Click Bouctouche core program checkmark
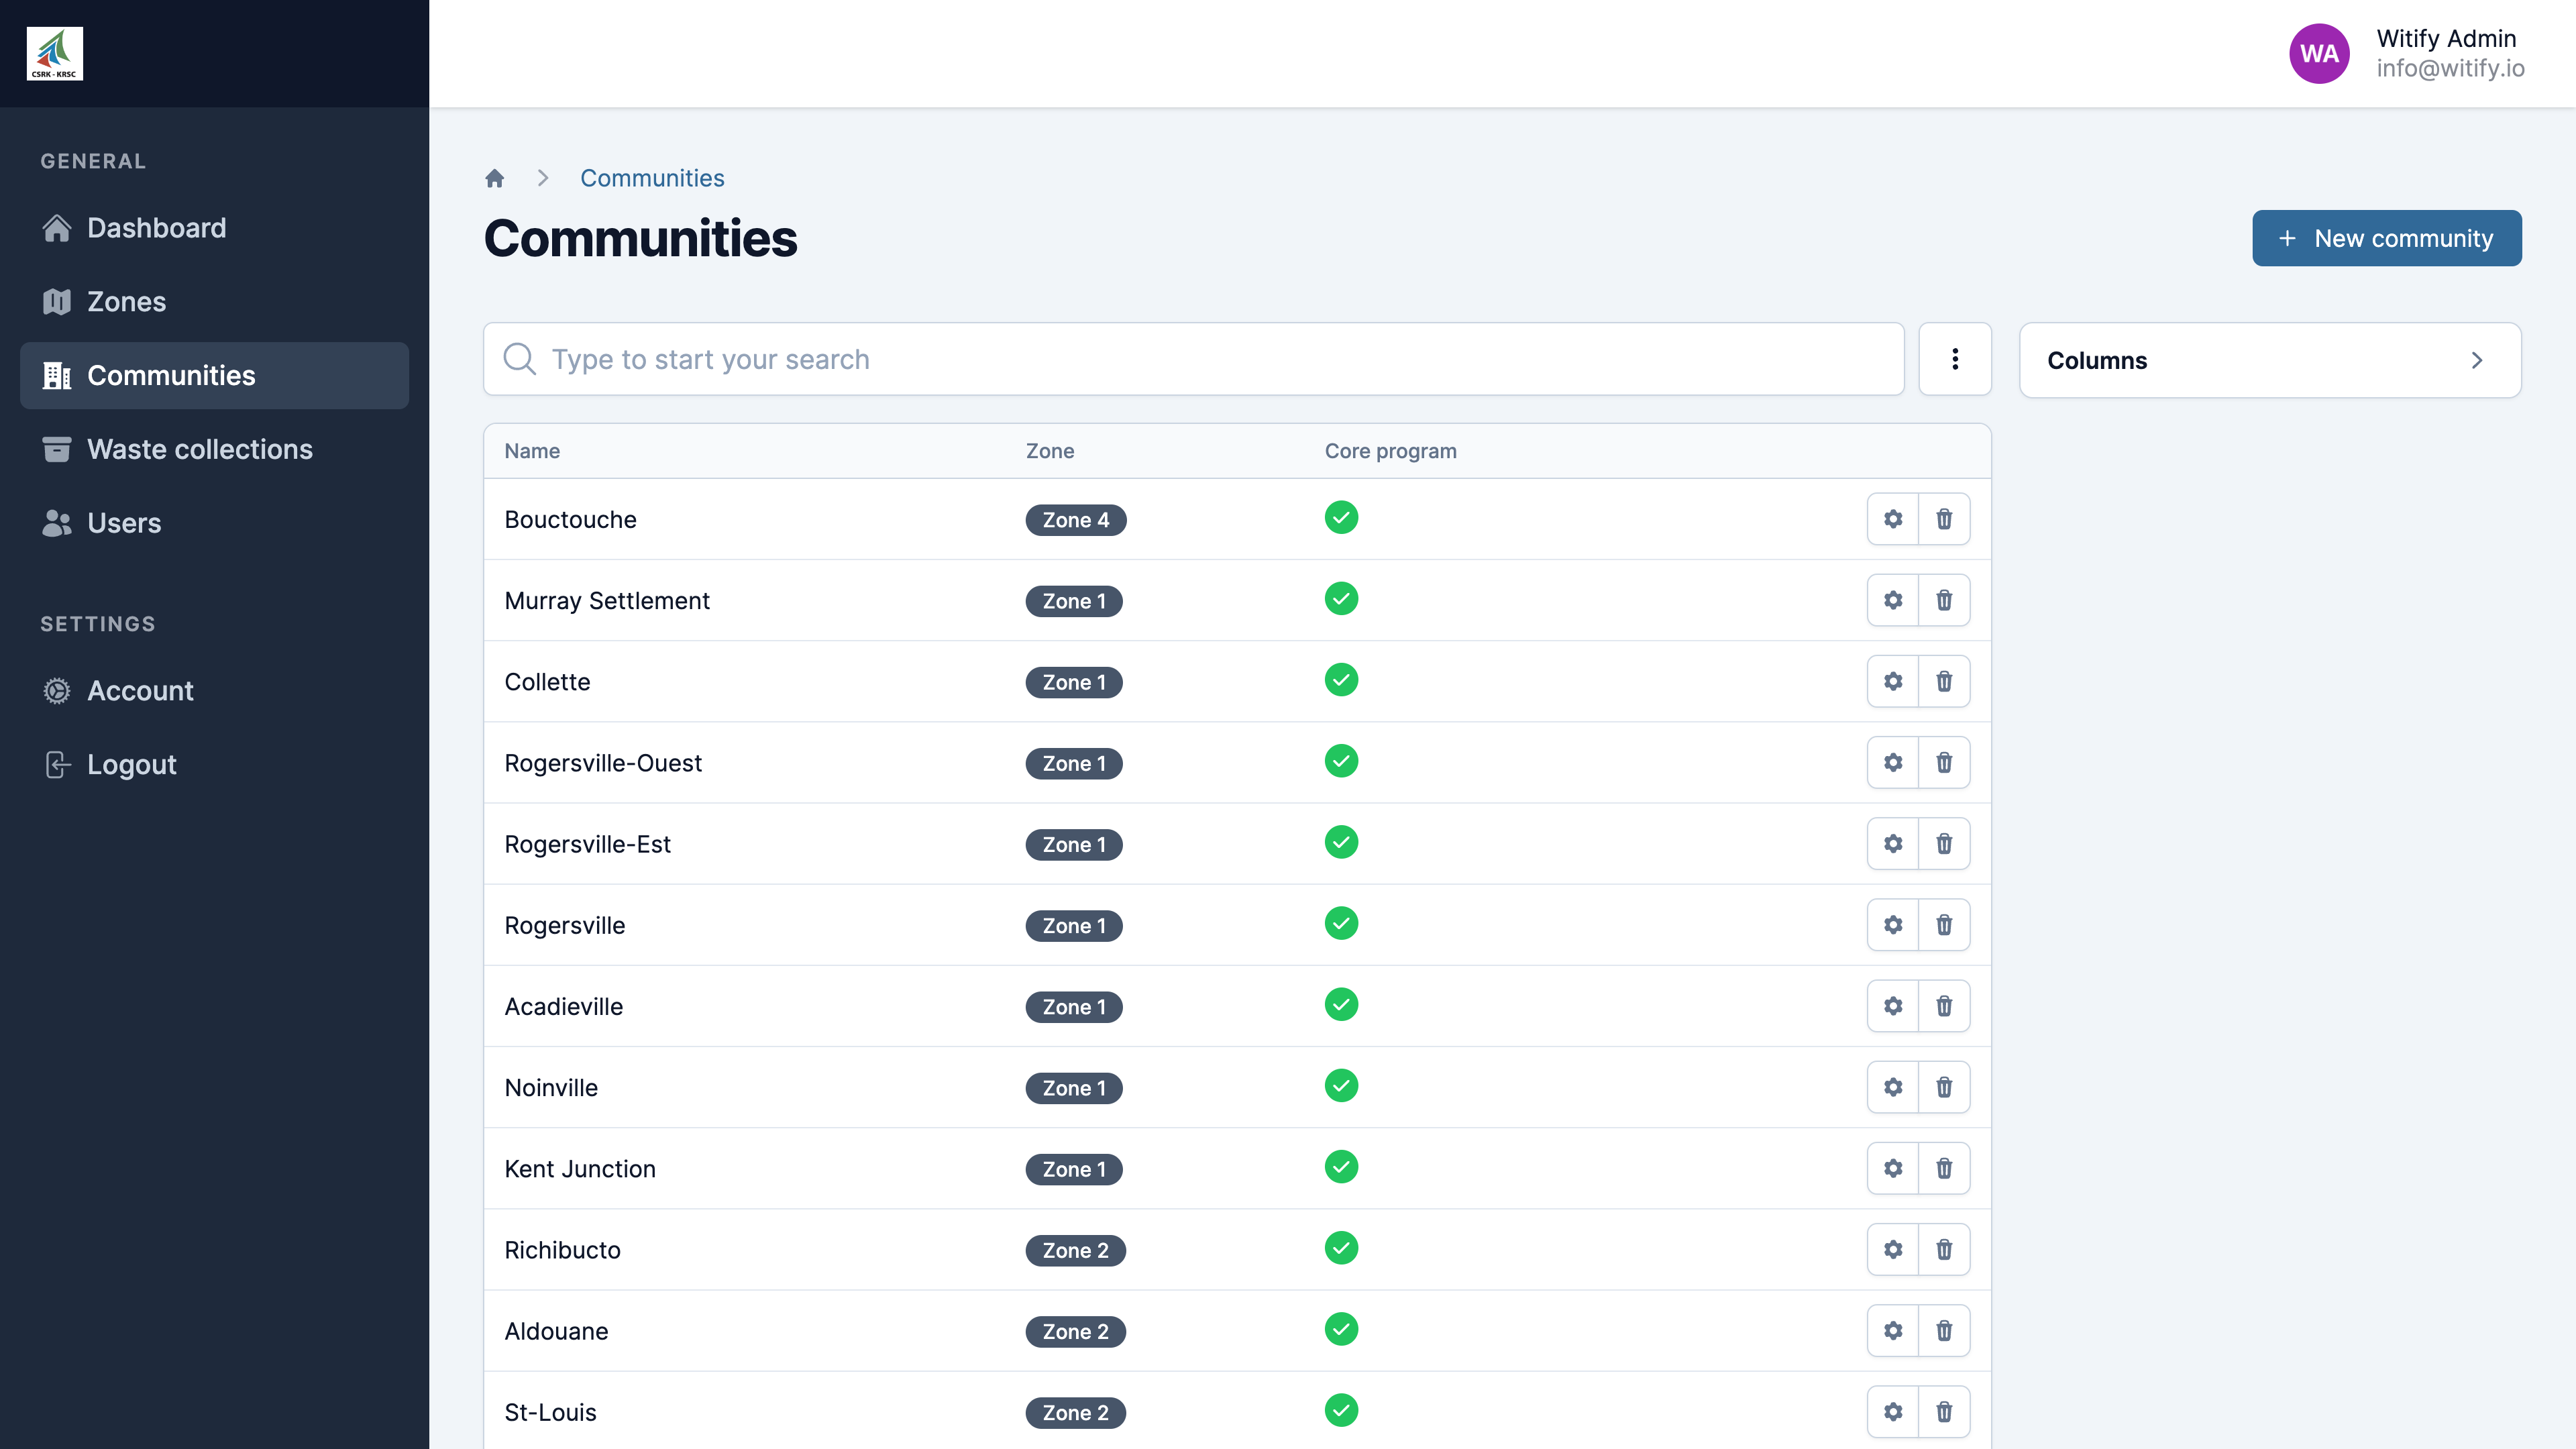 (1340, 517)
